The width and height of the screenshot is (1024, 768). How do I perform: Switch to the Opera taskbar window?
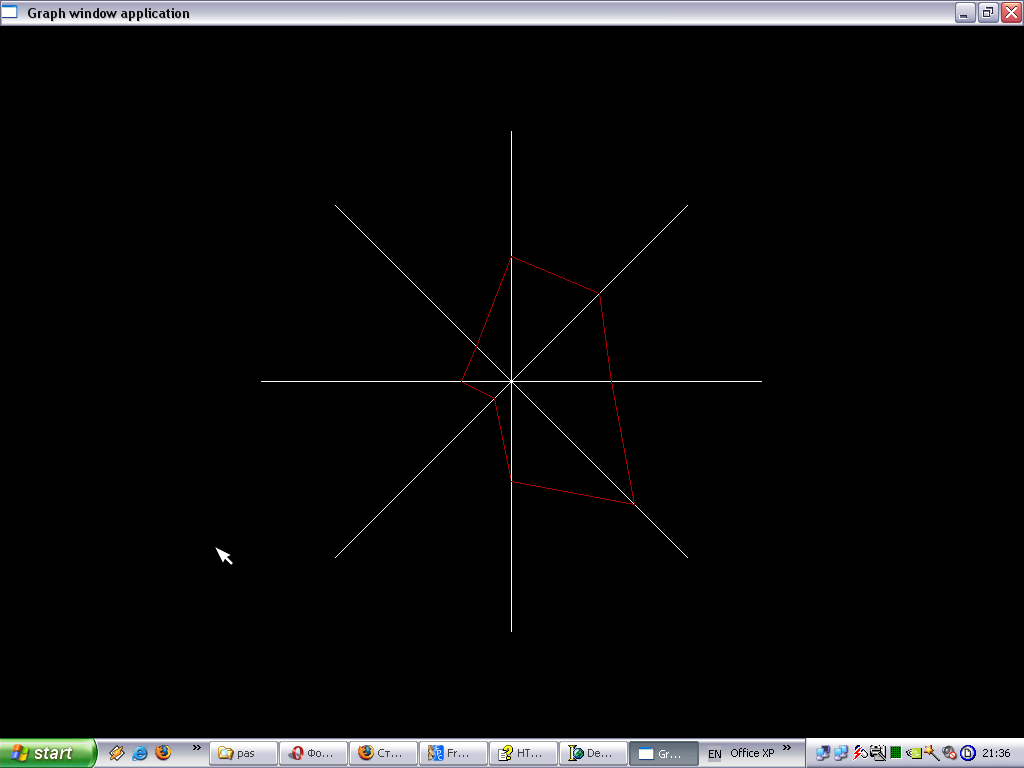[x=313, y=753]
